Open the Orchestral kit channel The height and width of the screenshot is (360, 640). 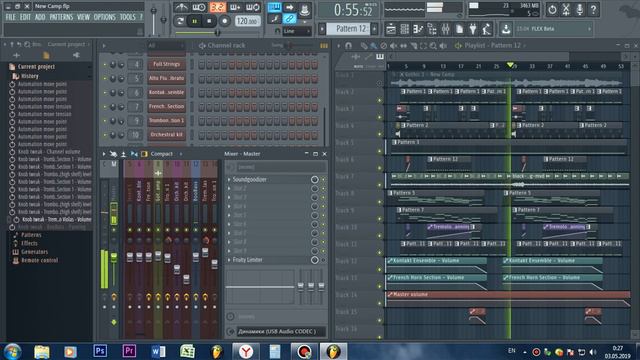click(x=166, y=135)
